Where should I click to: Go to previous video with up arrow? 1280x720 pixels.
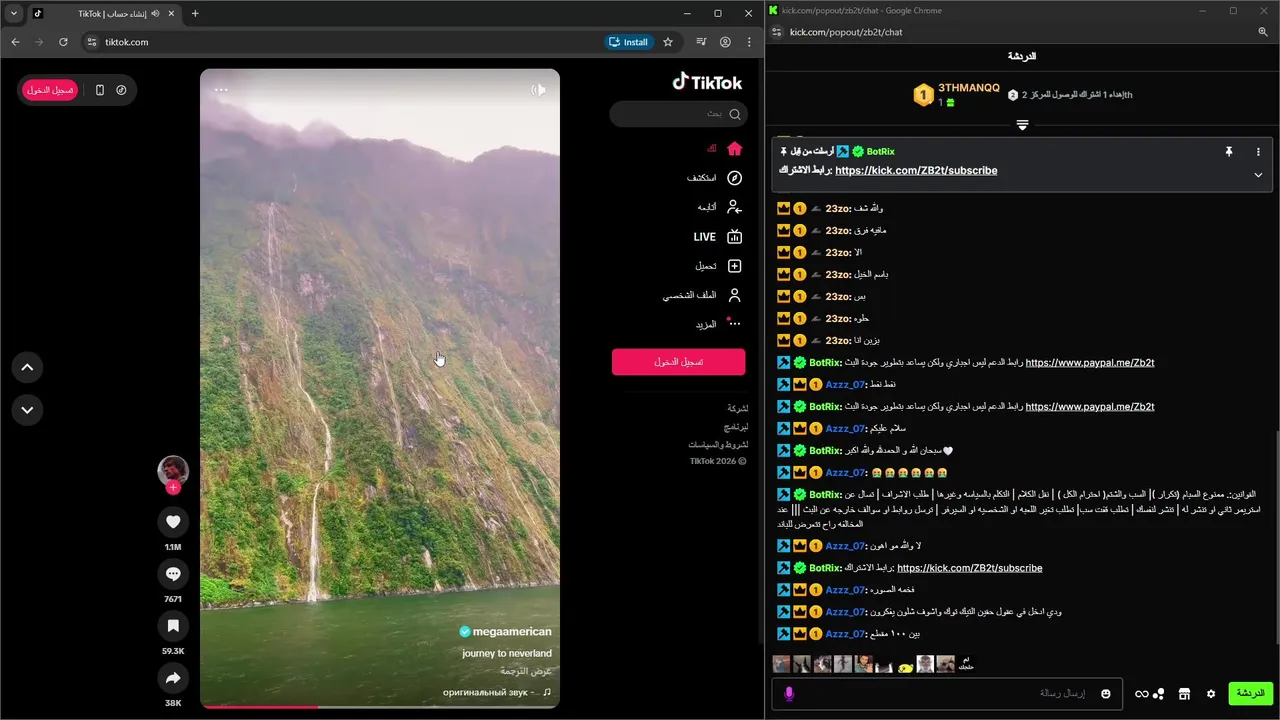pos(27,367)
